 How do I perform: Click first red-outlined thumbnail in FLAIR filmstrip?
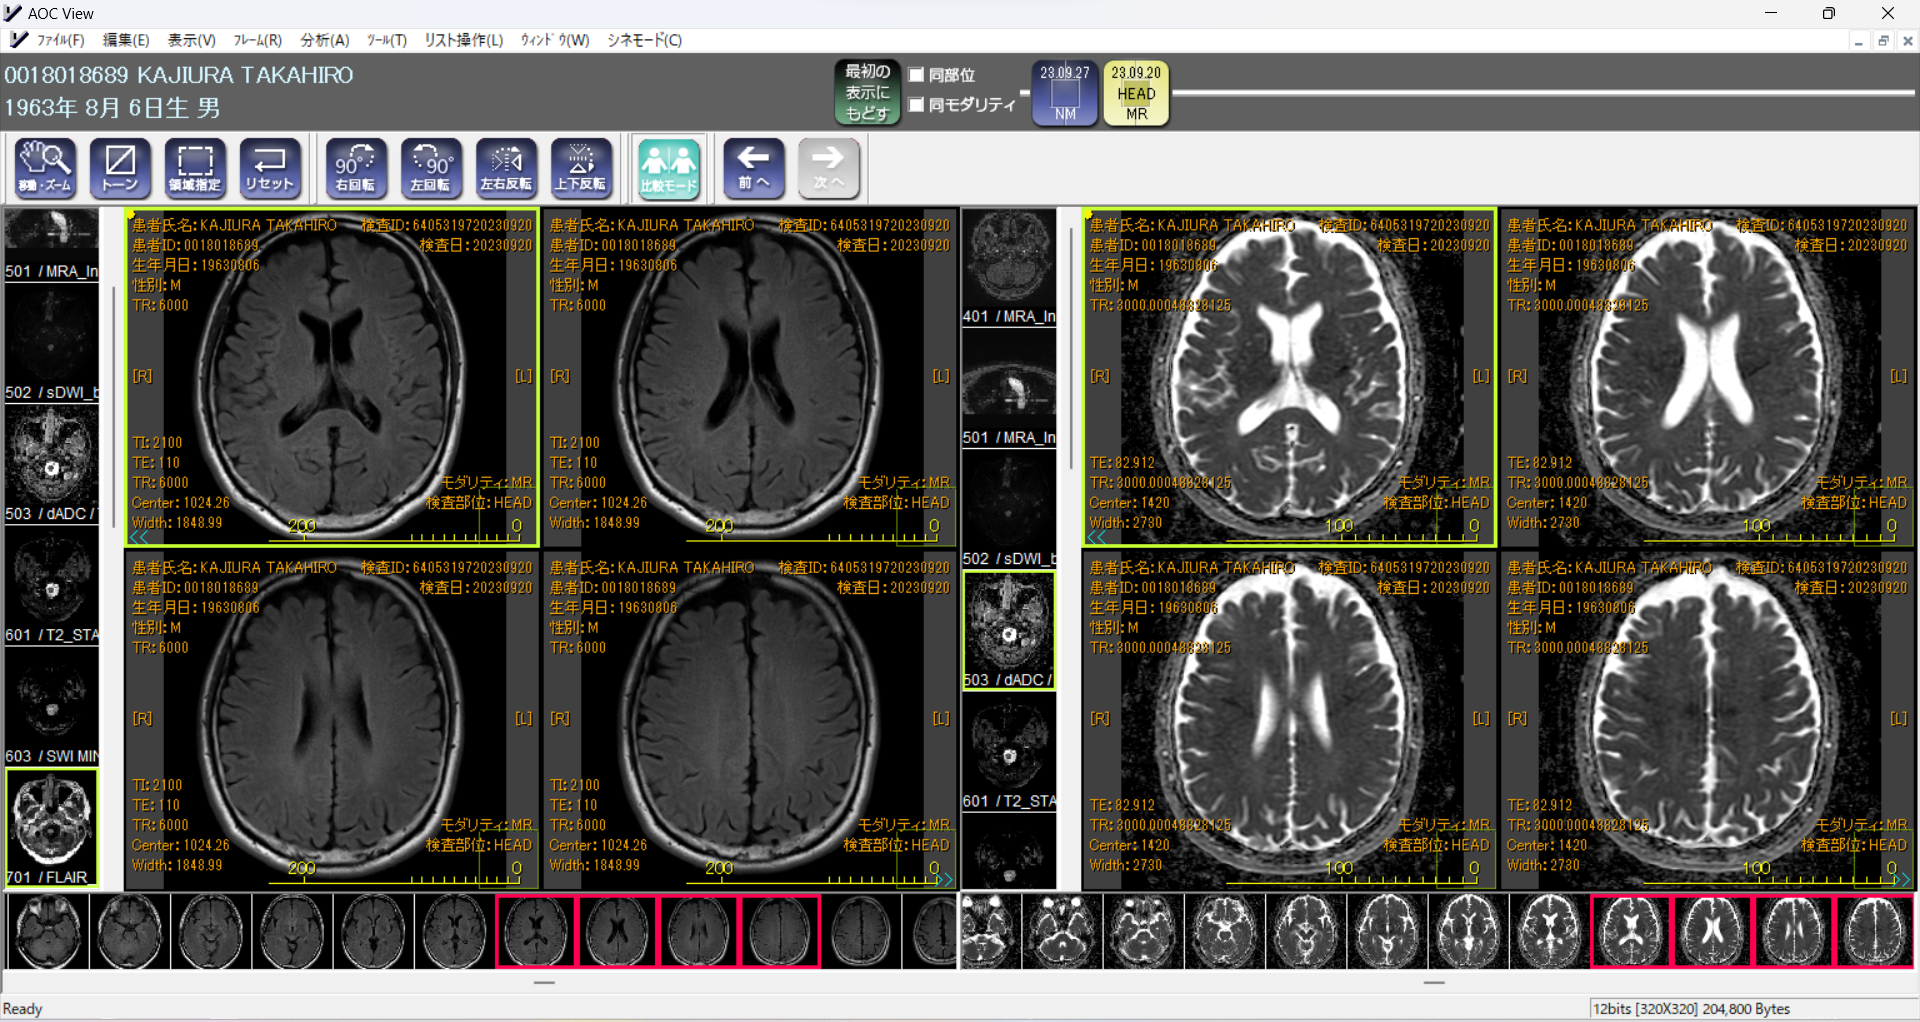[x=536, y=931]
